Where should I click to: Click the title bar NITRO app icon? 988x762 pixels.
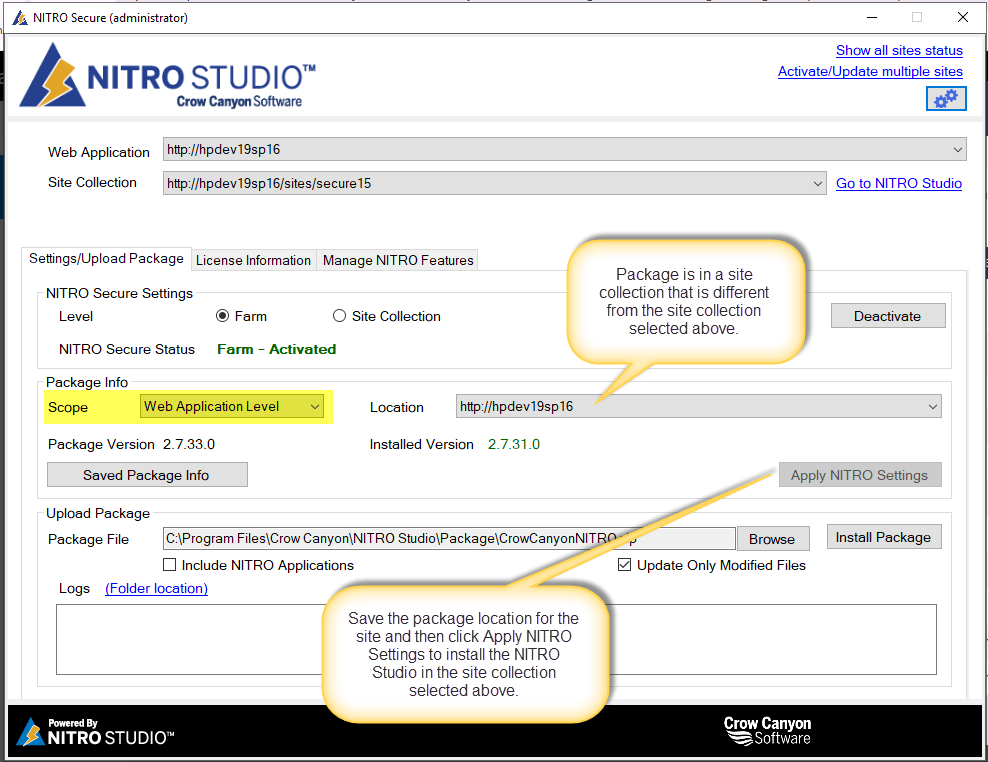point(20,17)
